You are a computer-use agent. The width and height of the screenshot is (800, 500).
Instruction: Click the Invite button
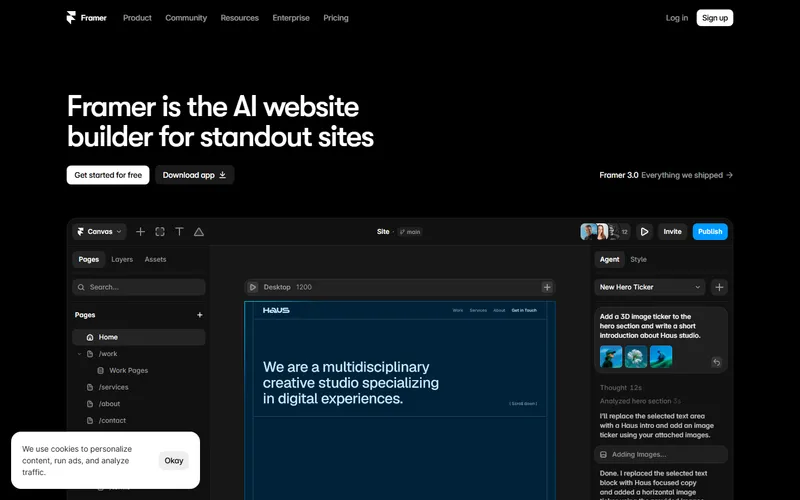coord(672,232)
